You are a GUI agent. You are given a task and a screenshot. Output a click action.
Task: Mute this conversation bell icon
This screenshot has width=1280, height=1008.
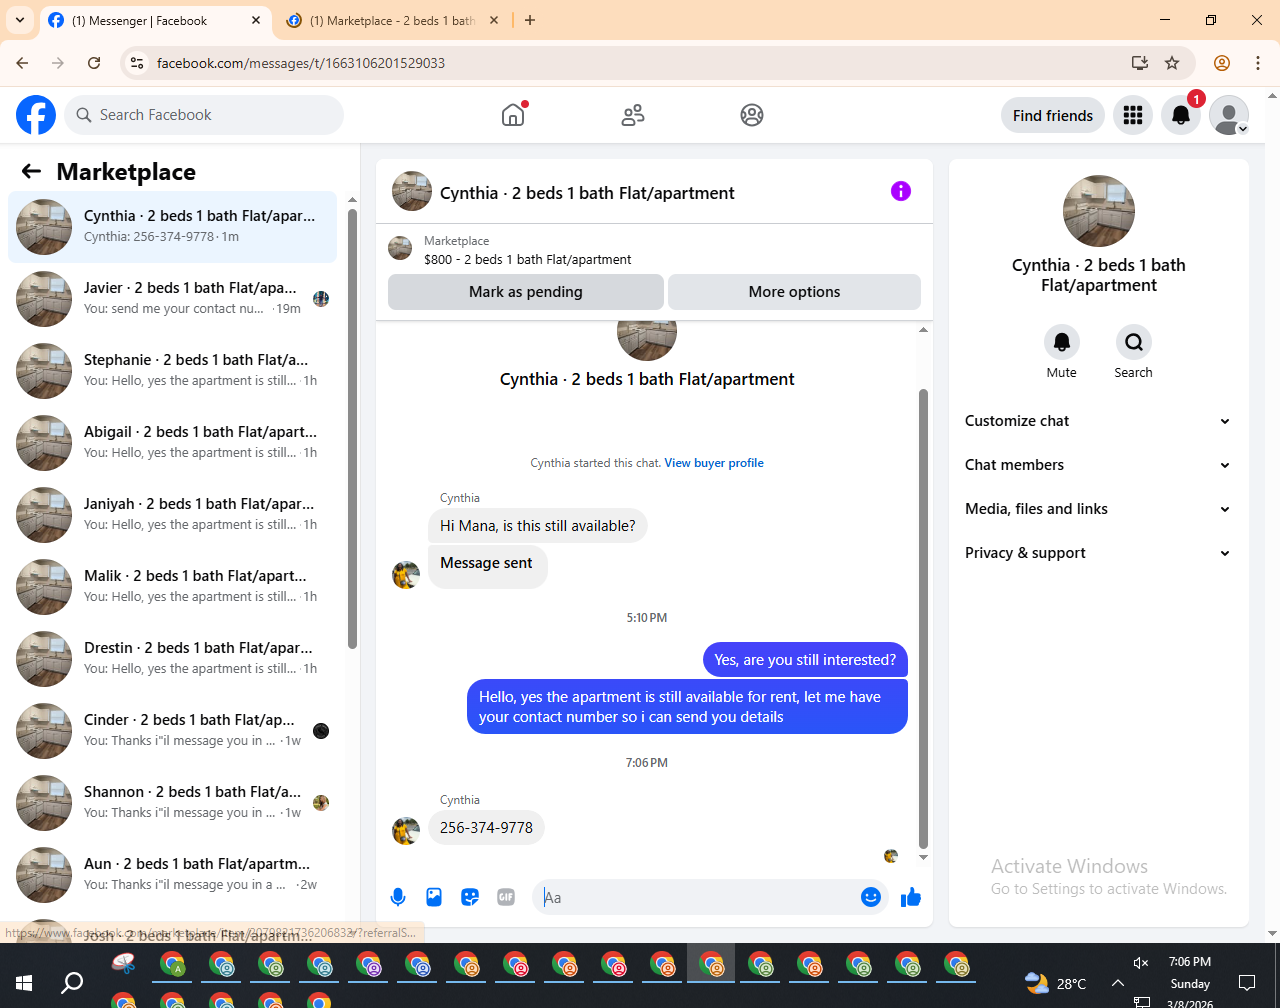pos(1062,342)
